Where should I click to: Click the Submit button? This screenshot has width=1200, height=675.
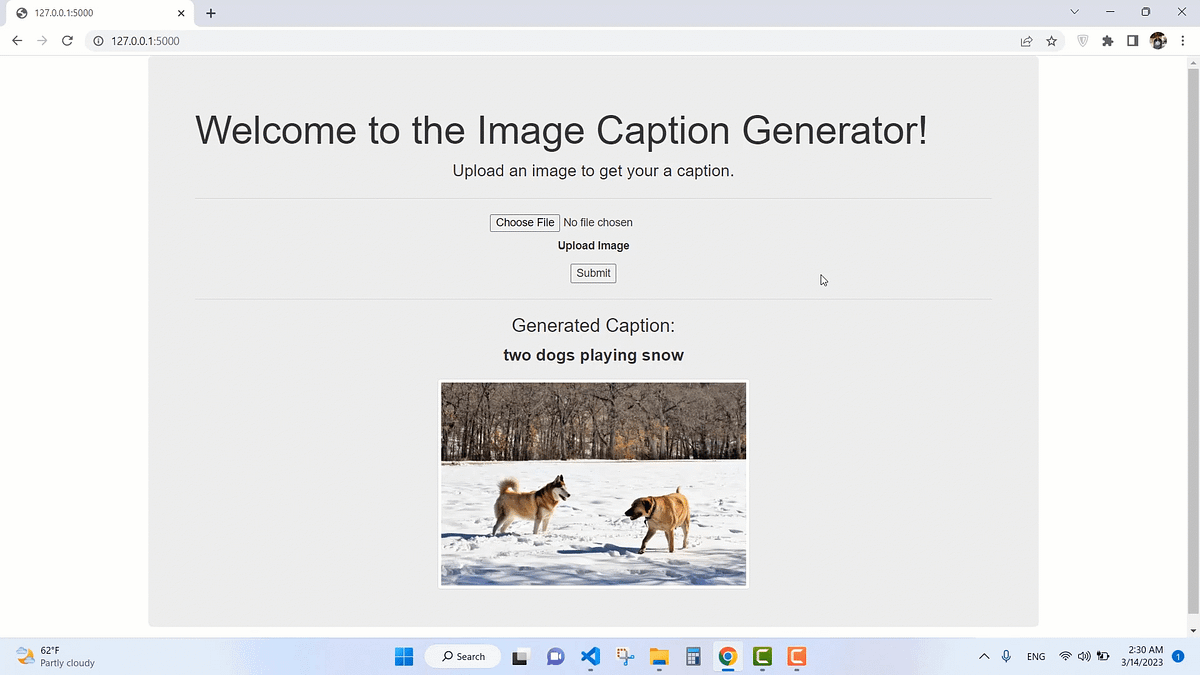click(x=593, y=273)
